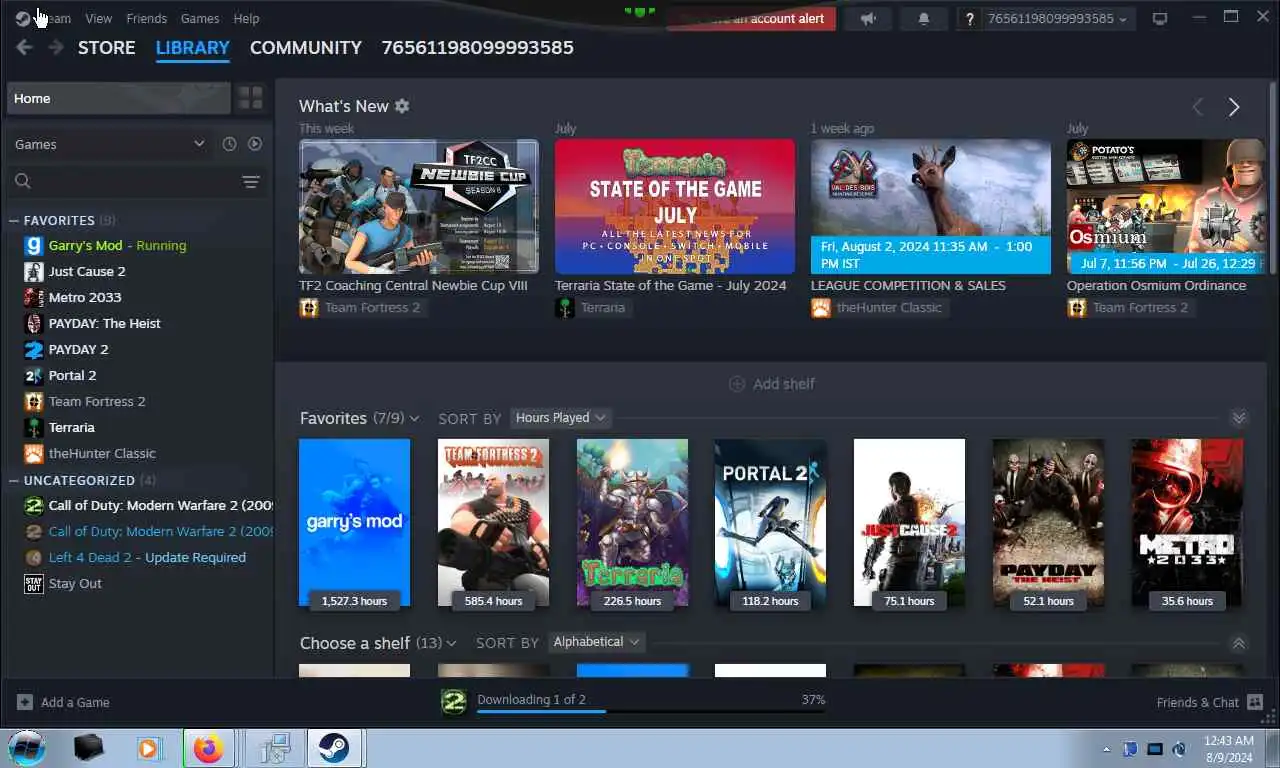The height and width of the screenshot is (768, 1280).
Task: Go to the COMMUNITY tab
Action: [306, 48]
